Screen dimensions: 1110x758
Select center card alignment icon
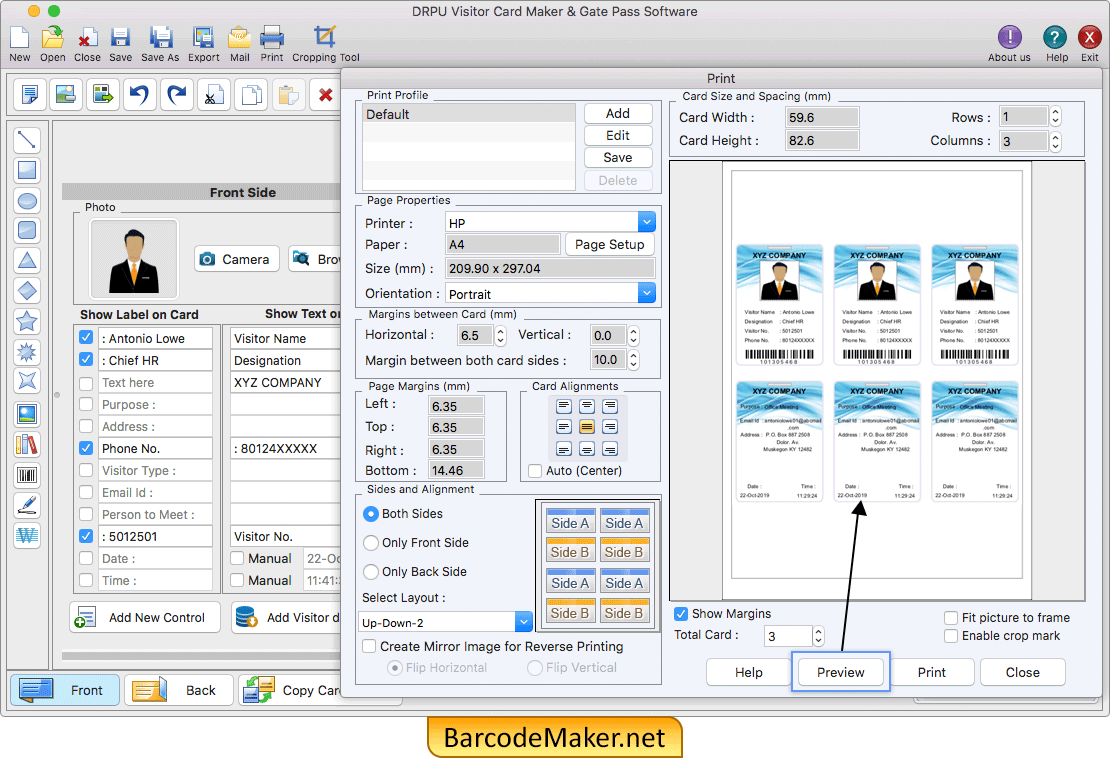click(x=587, y=427)
